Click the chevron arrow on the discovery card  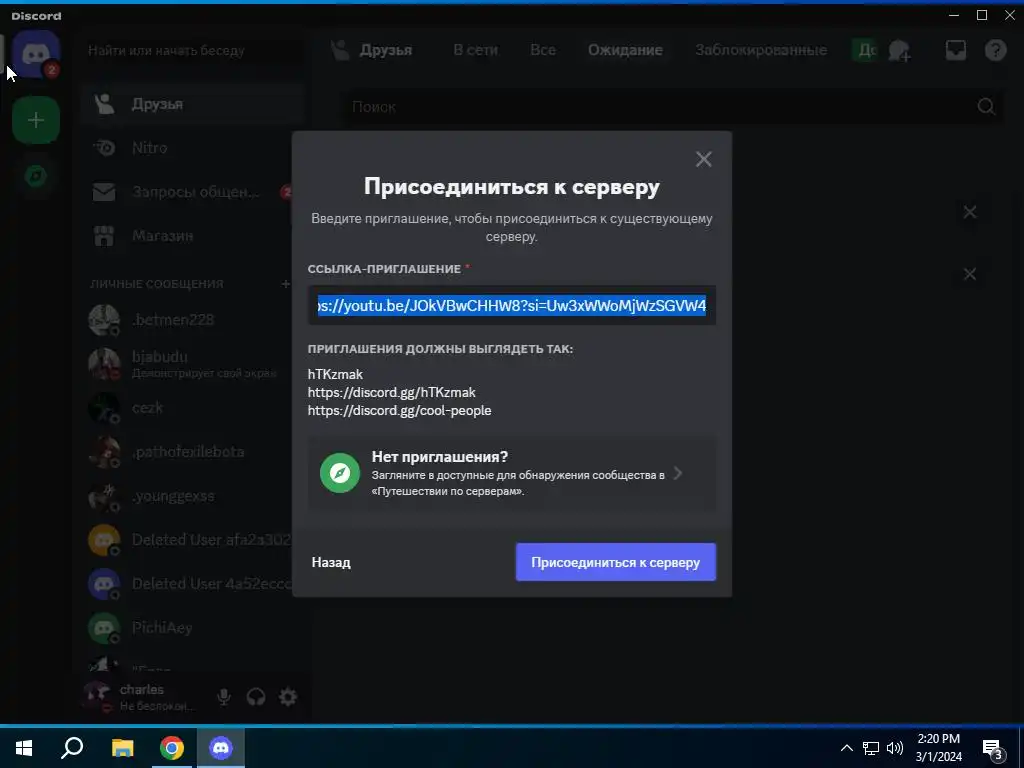click(x=678, y=473)
